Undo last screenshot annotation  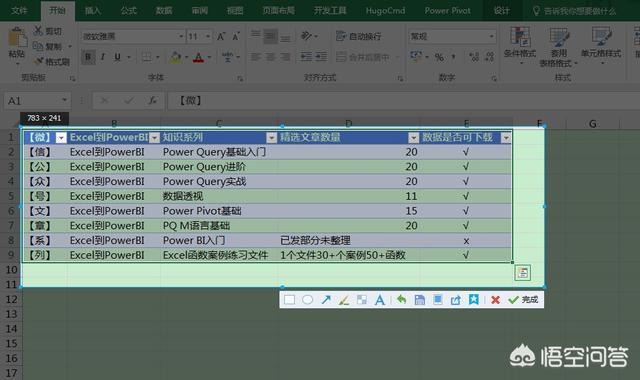pos(402,300)
